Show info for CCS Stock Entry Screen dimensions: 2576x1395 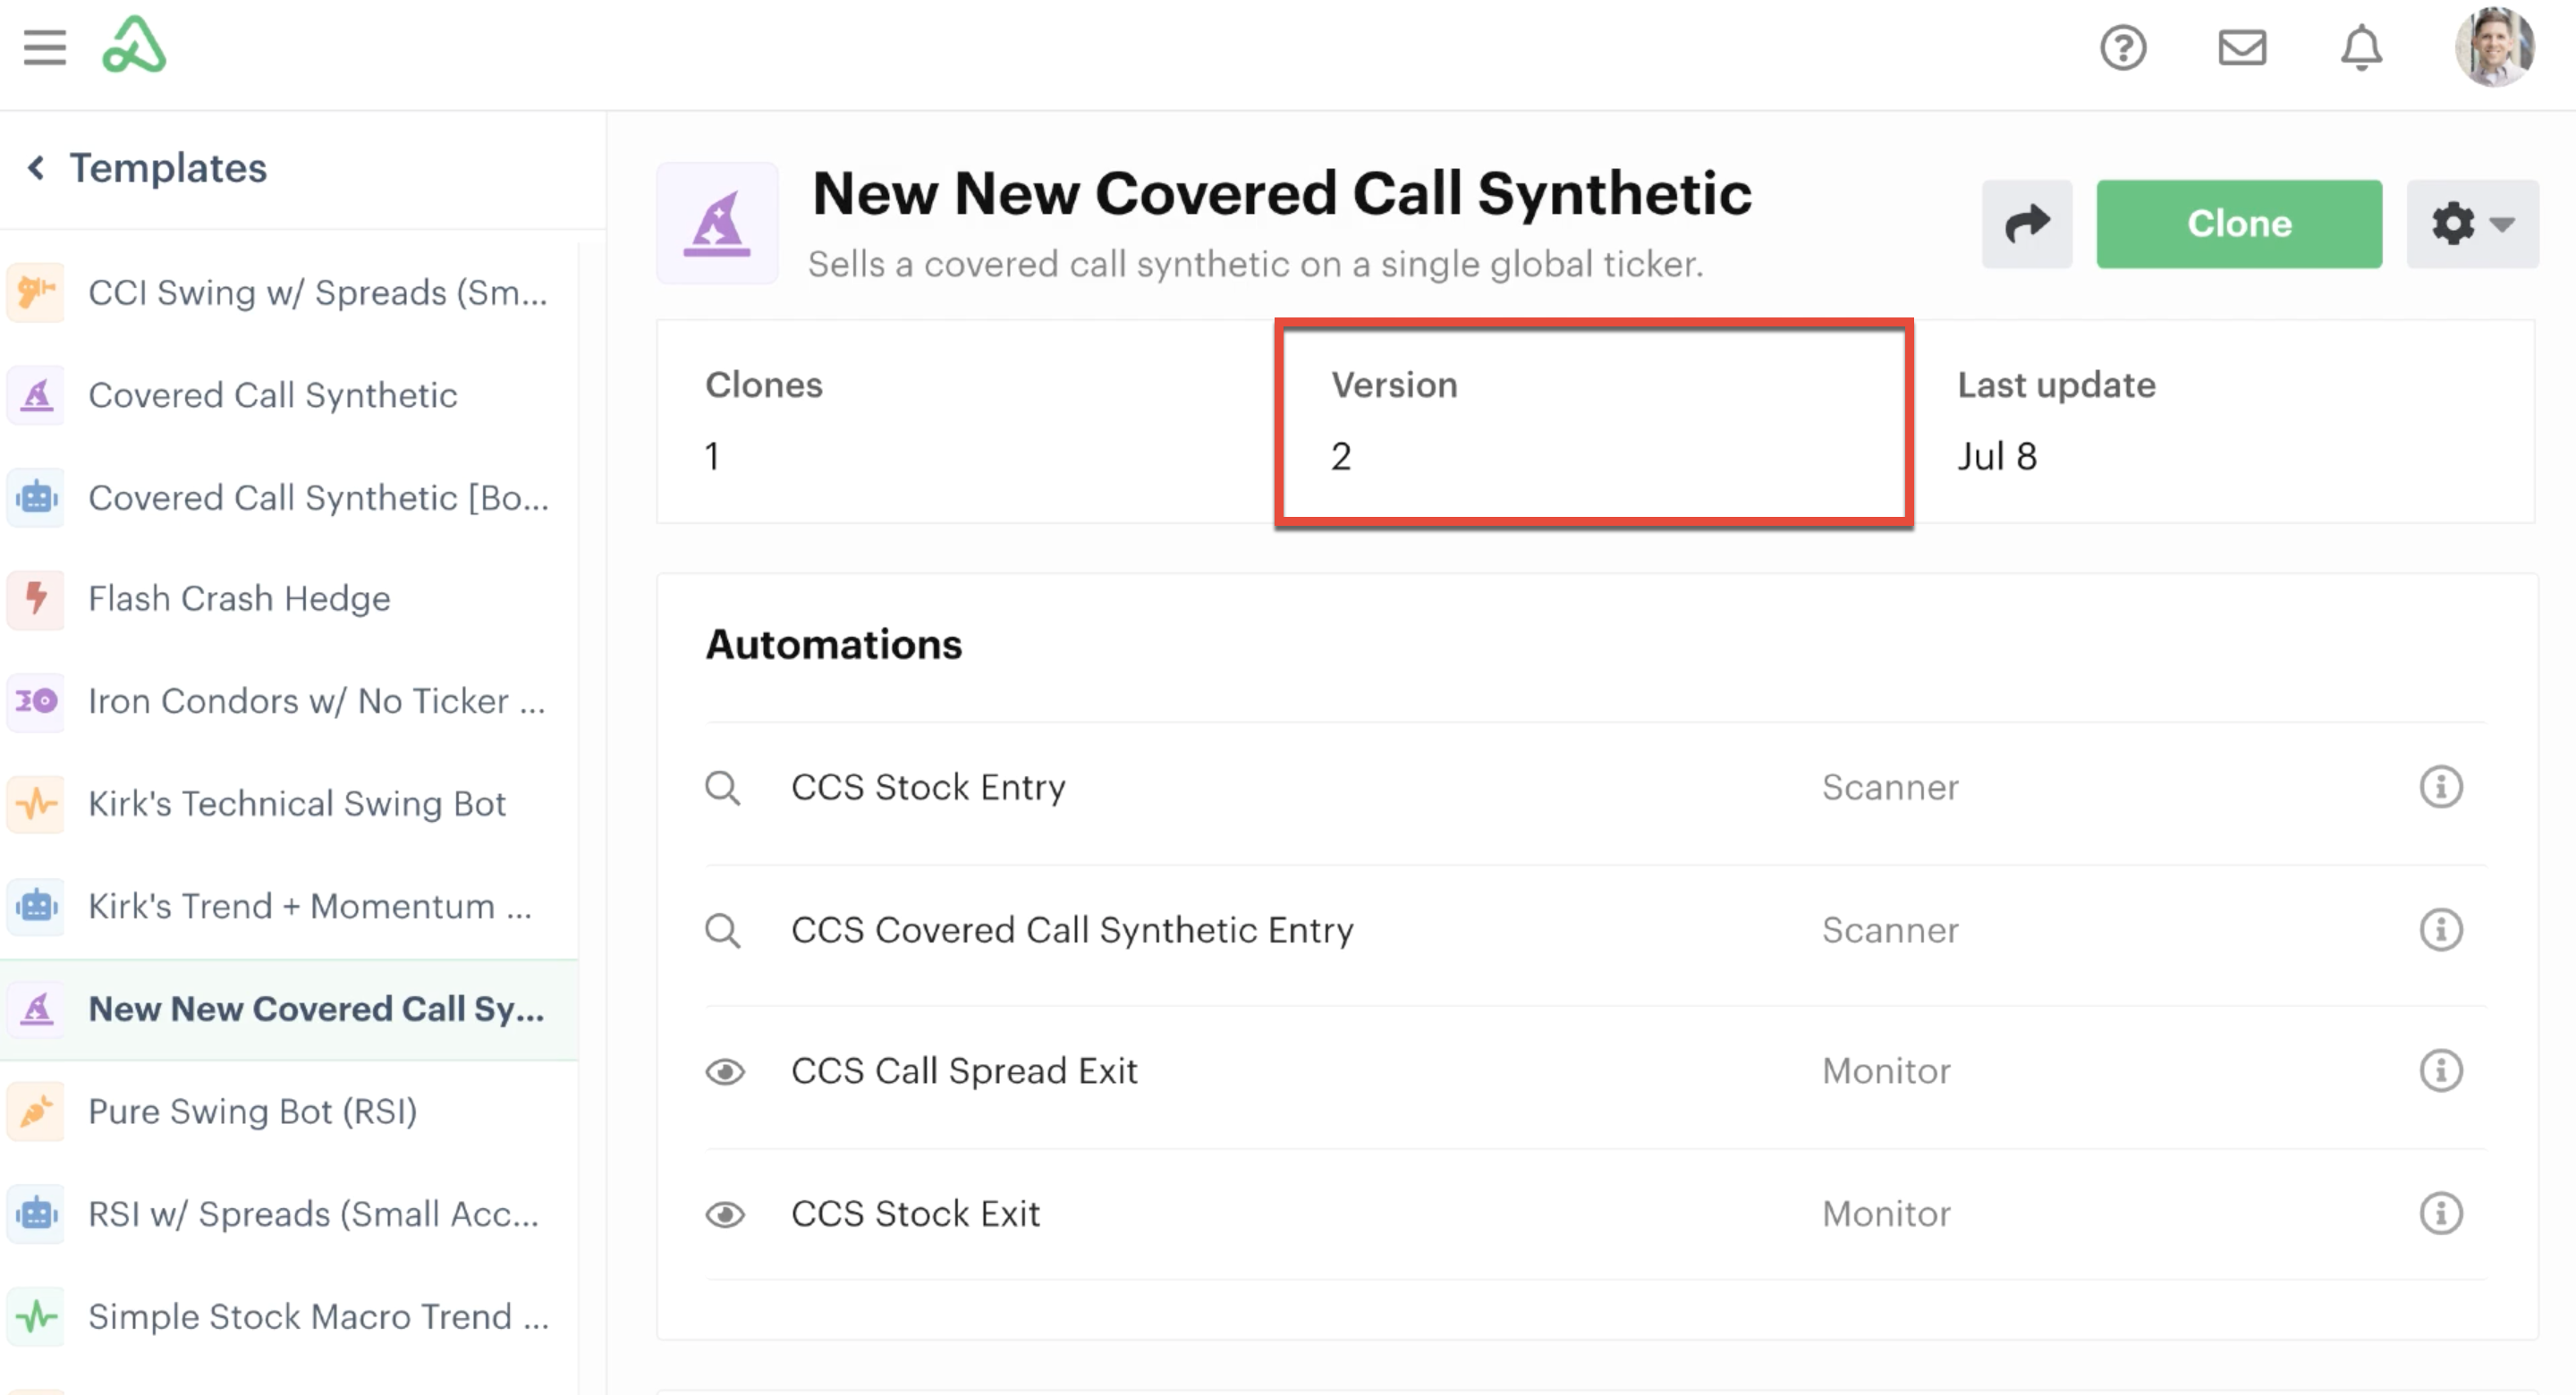pos(2441,787)
